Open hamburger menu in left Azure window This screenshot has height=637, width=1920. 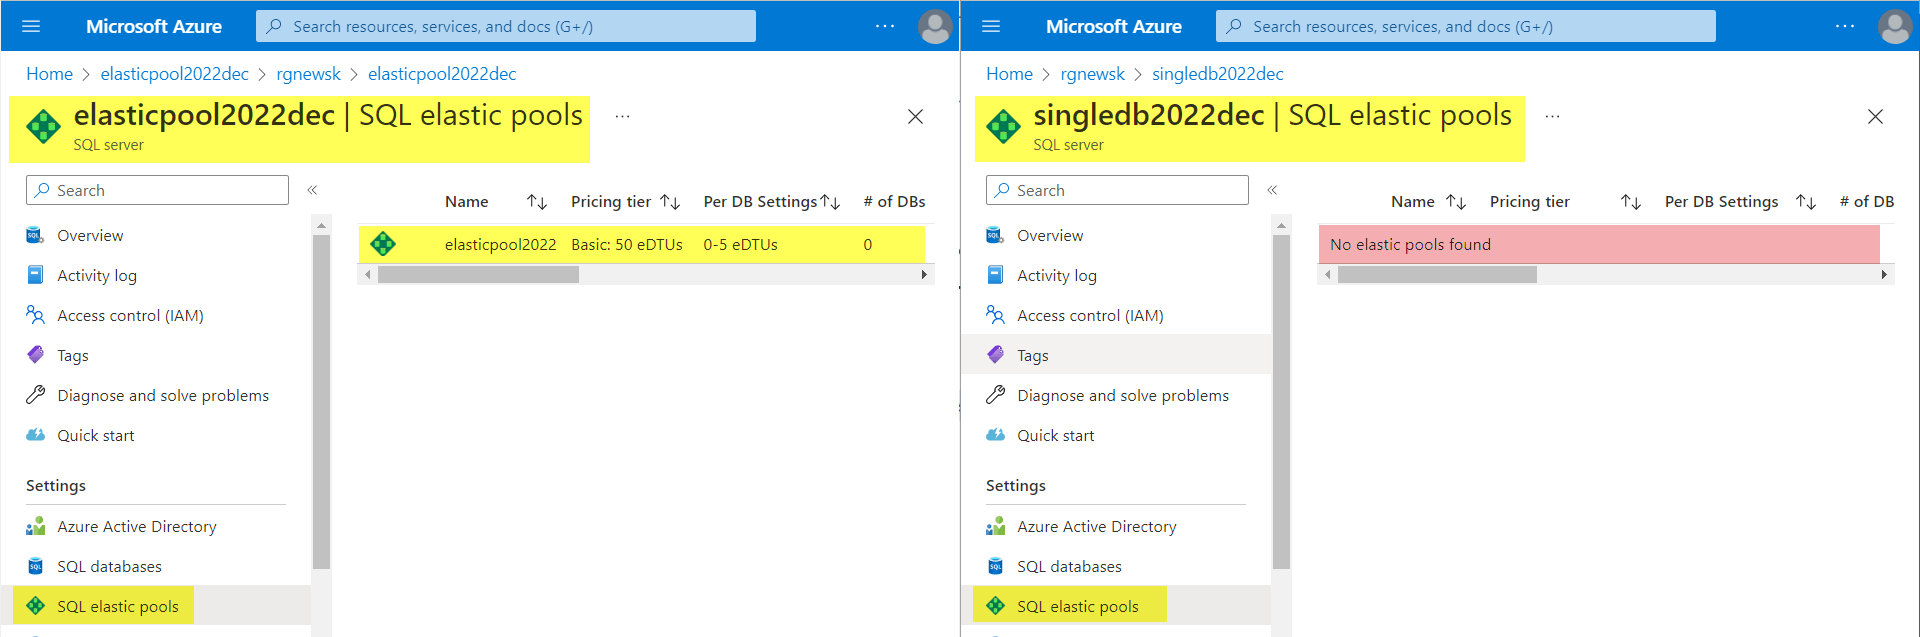tap(31, 26)
